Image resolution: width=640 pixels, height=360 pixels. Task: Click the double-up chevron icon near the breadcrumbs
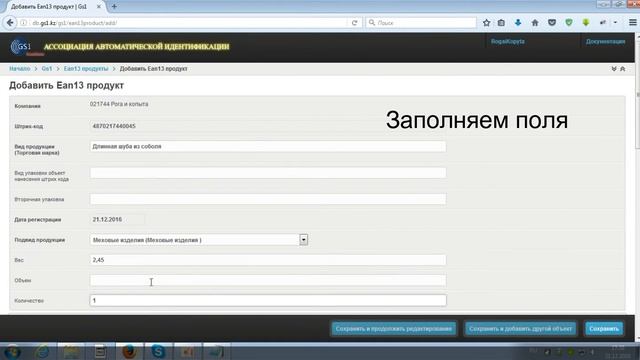623,69
